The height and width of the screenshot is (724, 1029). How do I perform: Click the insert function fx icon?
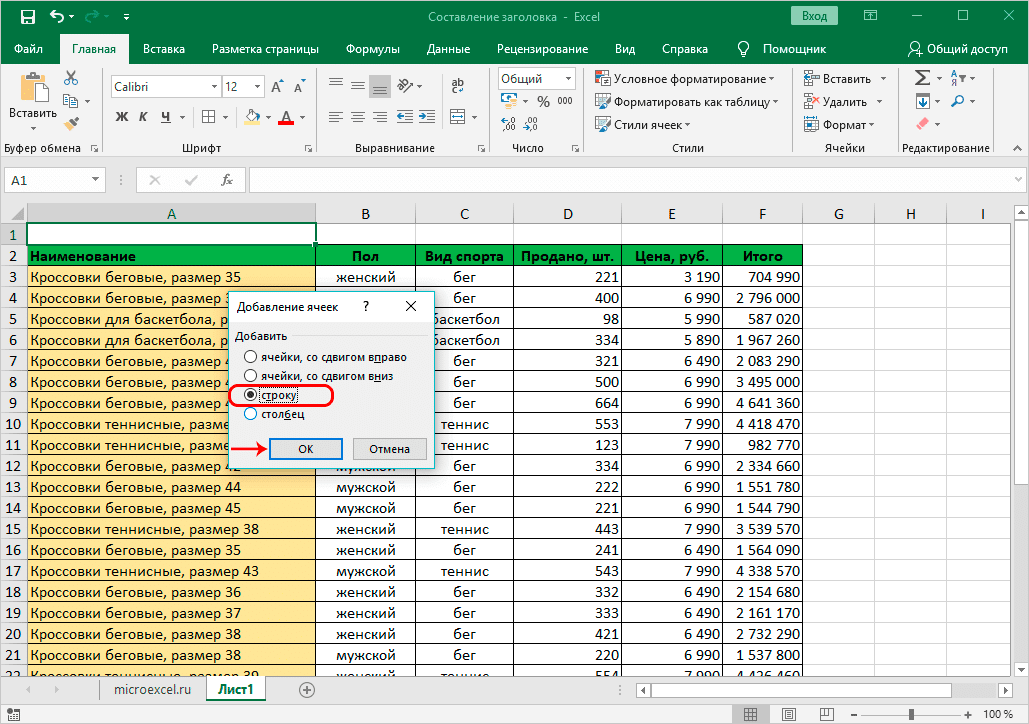tap(227, 181)
